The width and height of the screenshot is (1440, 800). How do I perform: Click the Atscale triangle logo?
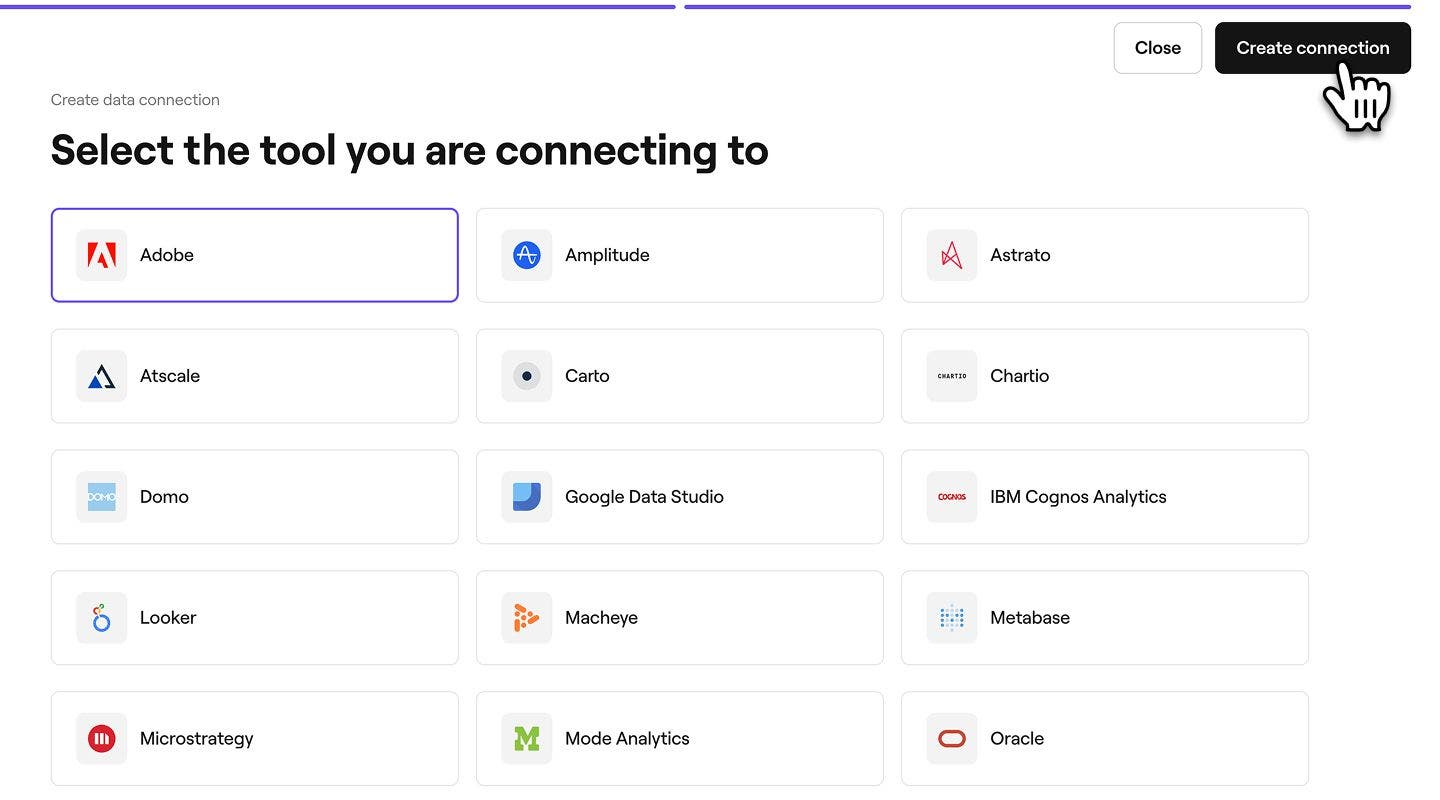[x=101, y=376]
